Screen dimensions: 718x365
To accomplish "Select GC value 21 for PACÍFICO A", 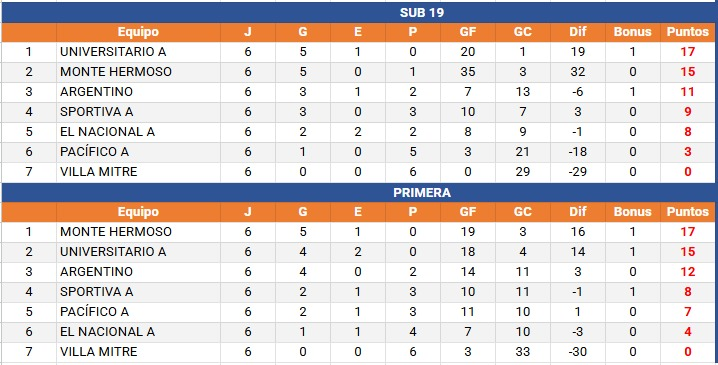I will pos(523,152).
